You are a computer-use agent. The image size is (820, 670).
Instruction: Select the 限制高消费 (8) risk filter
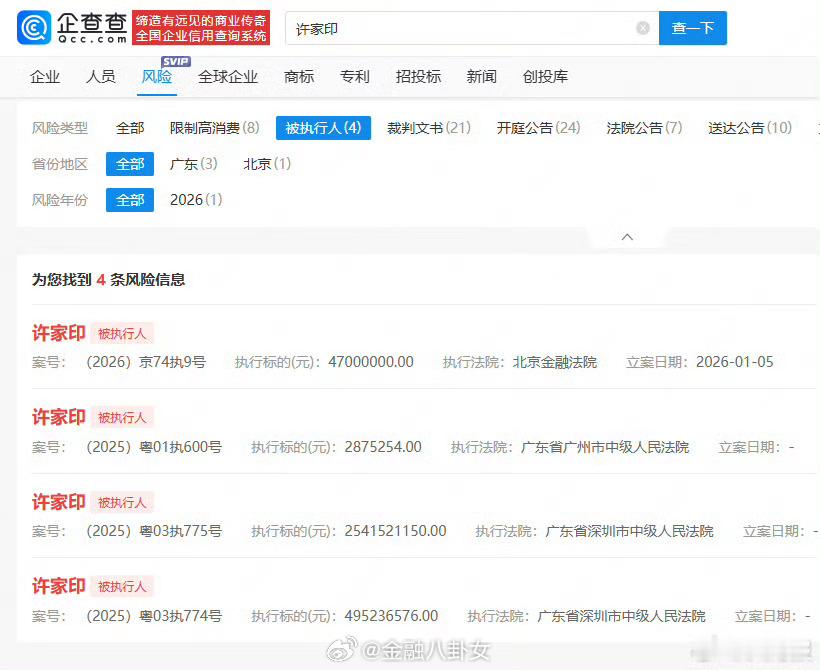tap(215, 127)
